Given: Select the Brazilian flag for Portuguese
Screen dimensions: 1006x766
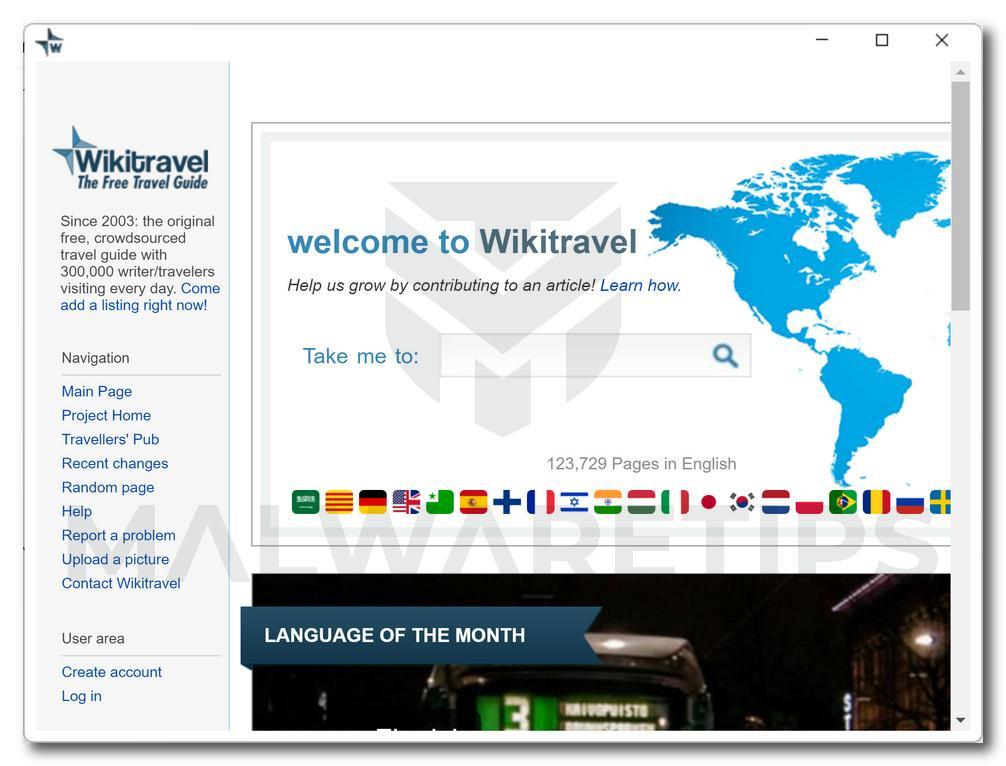Looking at the screenshot, I should 842,502.
